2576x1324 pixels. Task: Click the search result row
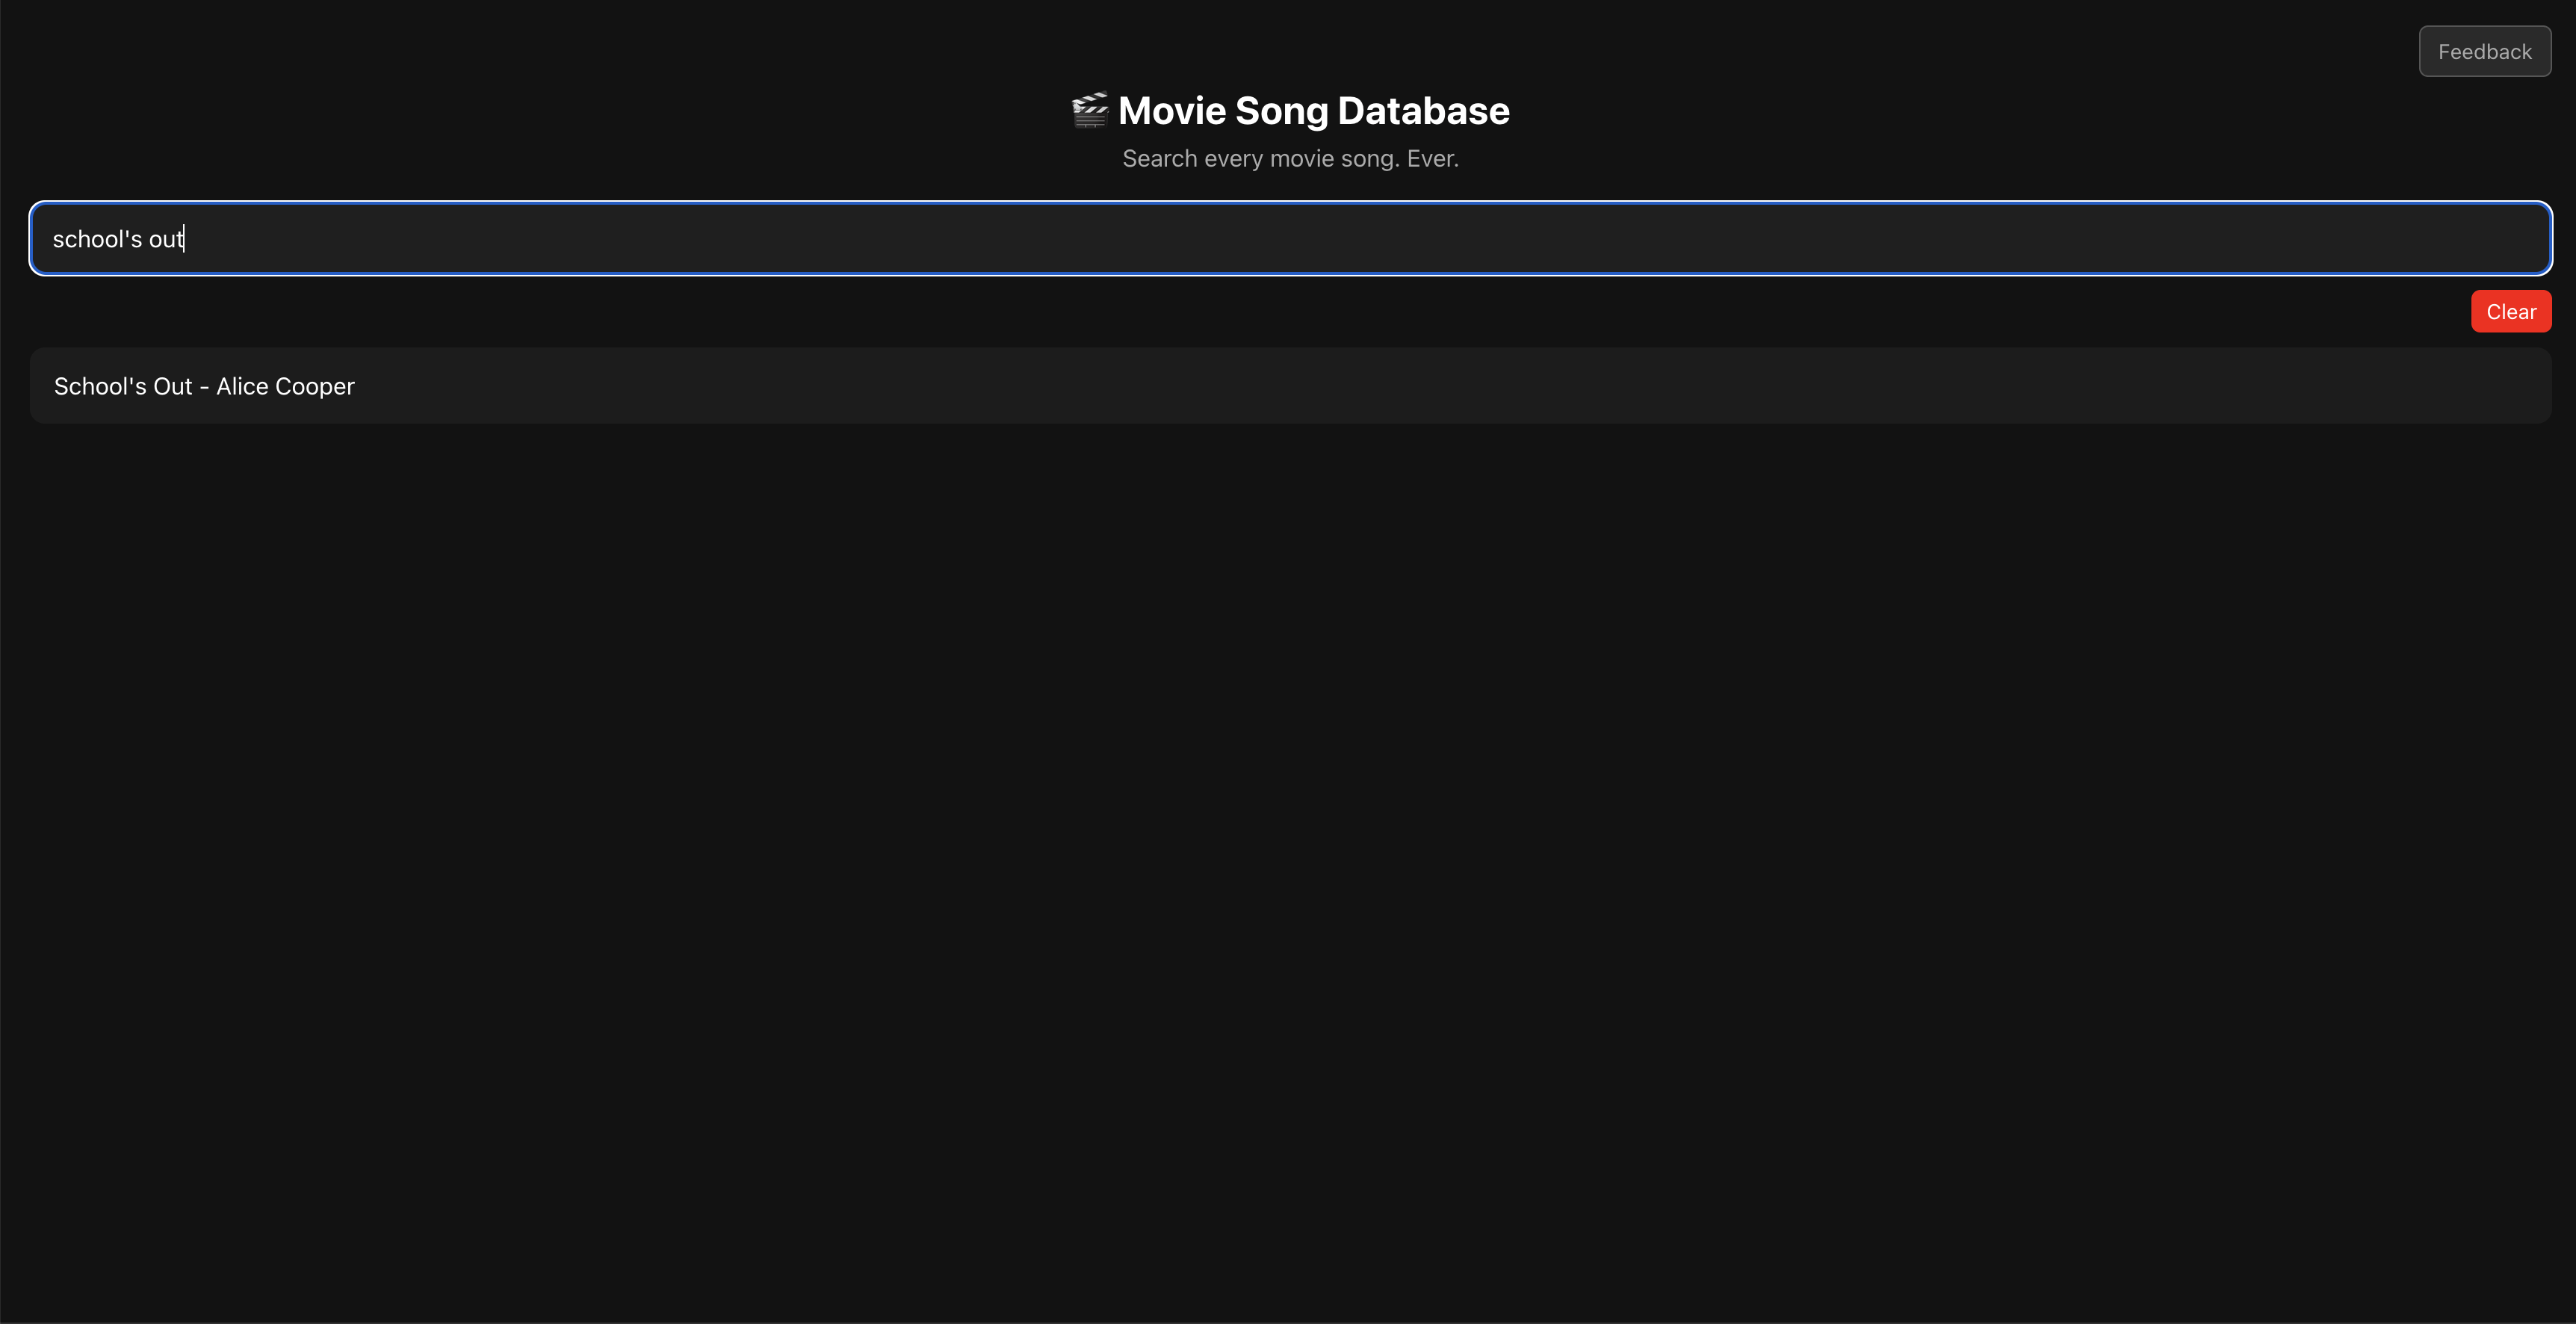[1288, 386]
